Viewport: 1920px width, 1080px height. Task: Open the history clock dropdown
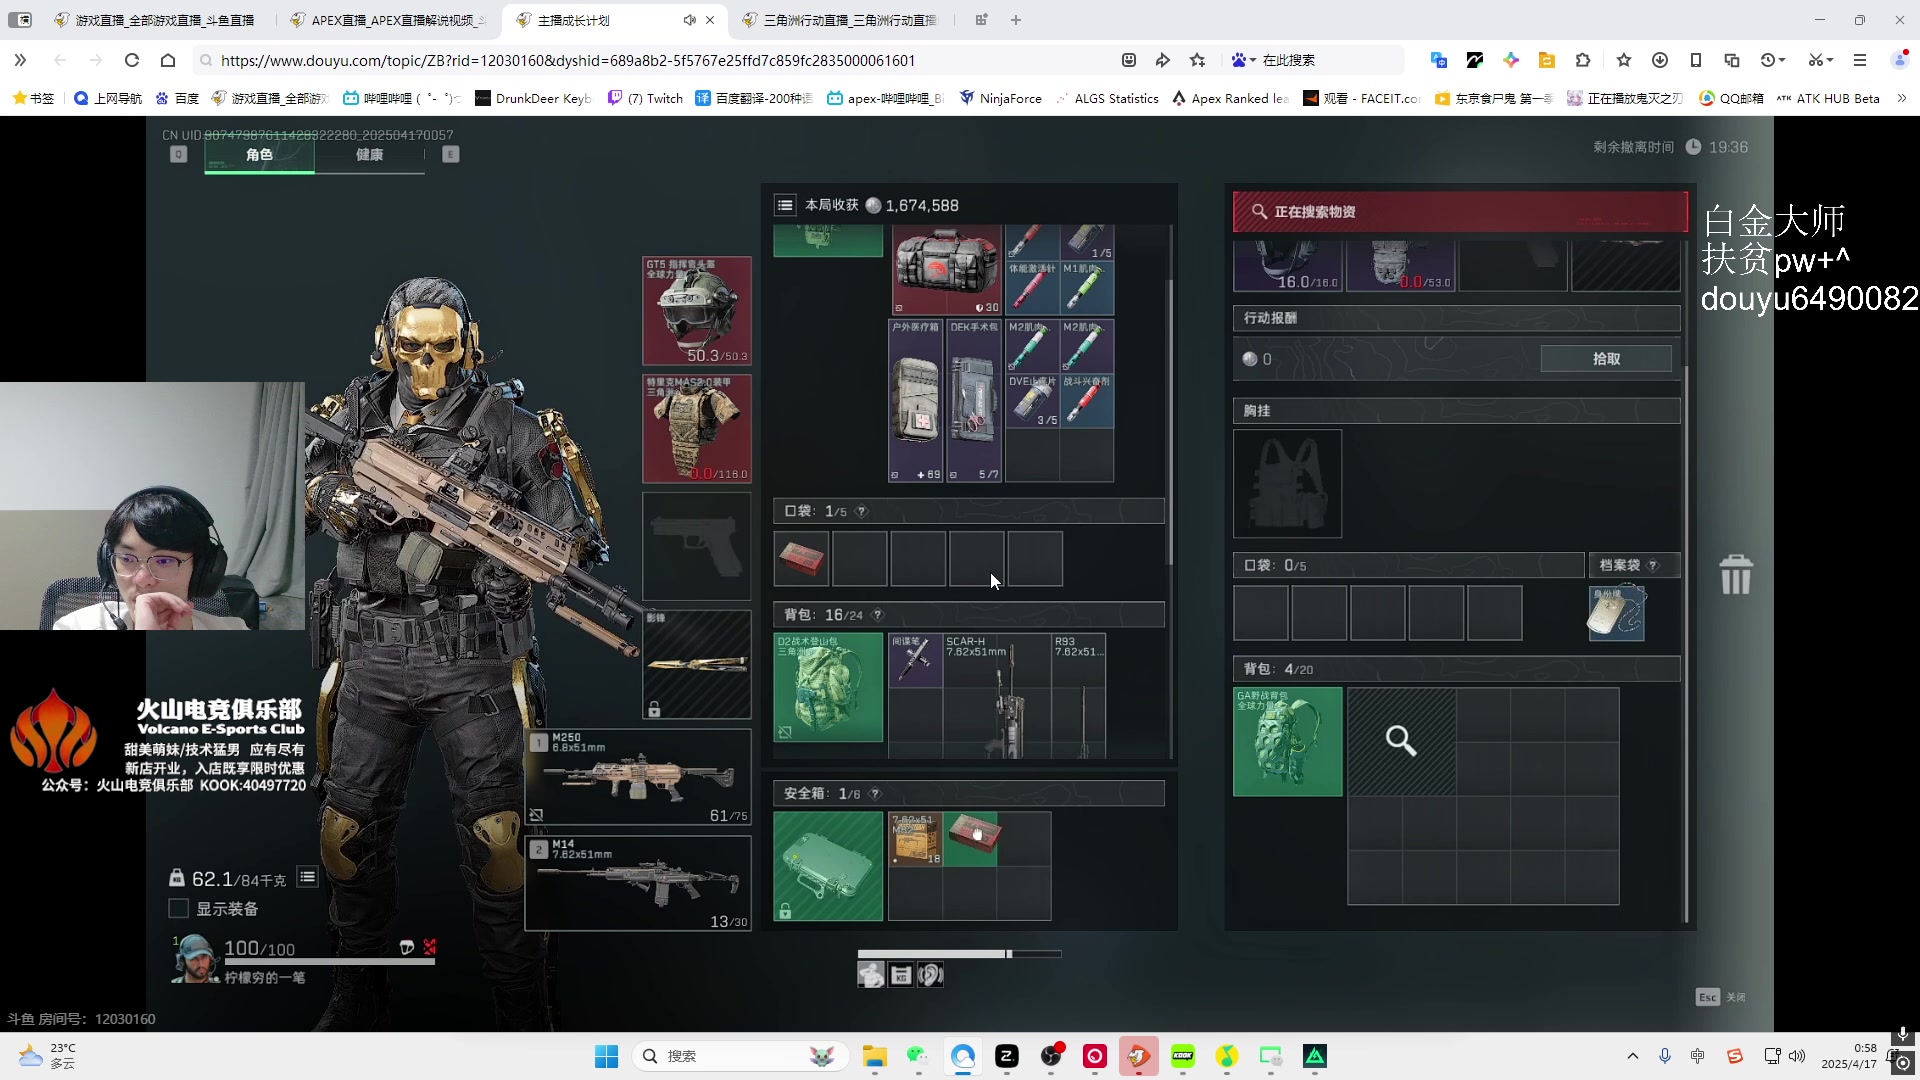1773,60
